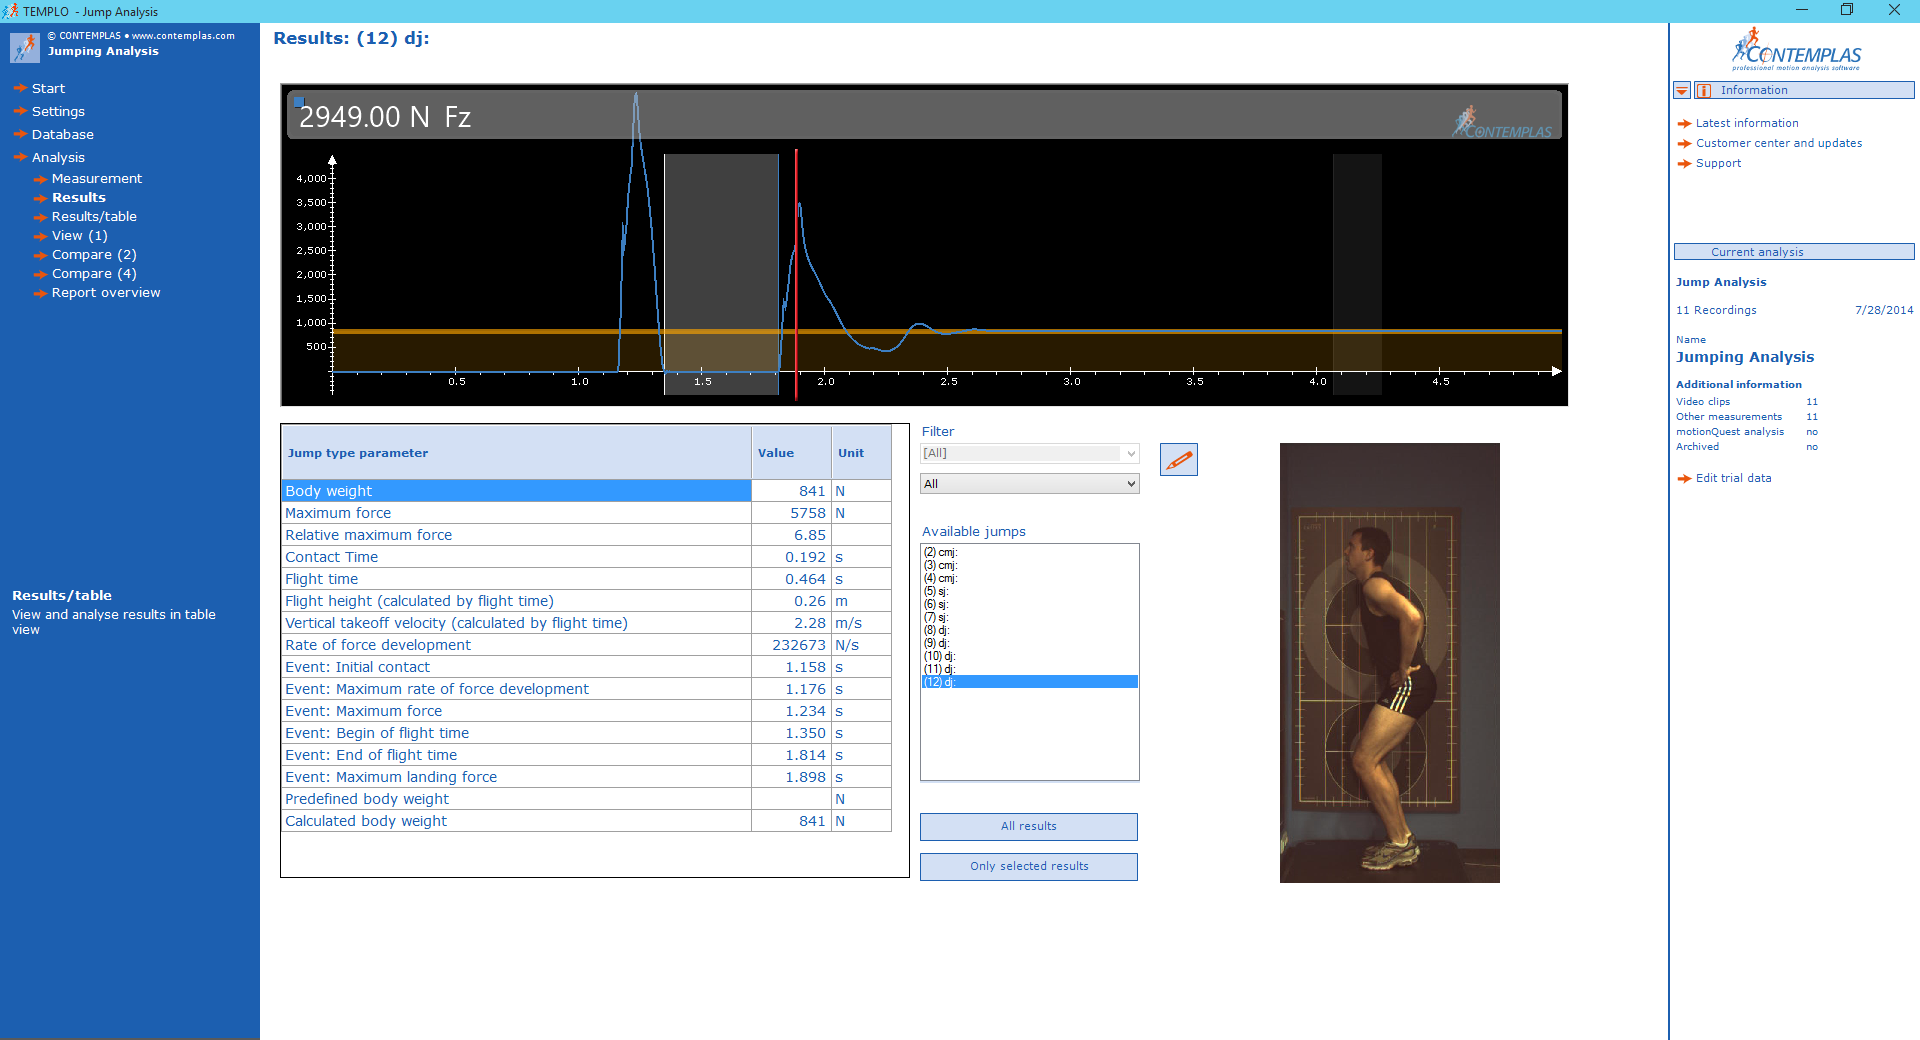Click the arrow icon next to Support
Image resolution: width=1920 pixels, height=1040 pixels.
coord(1684,164)
